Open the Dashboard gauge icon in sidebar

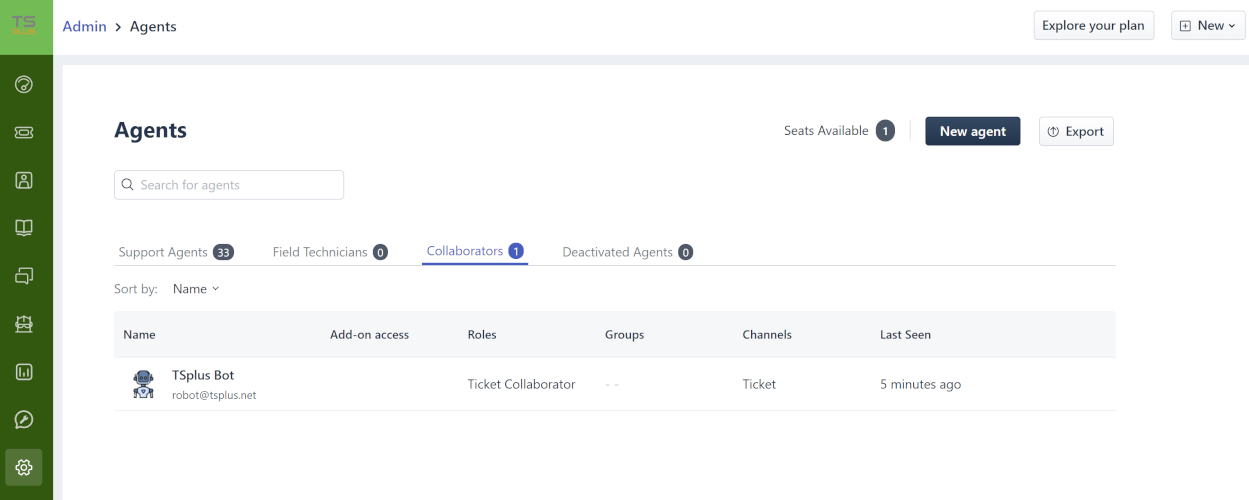click(24, 84)
